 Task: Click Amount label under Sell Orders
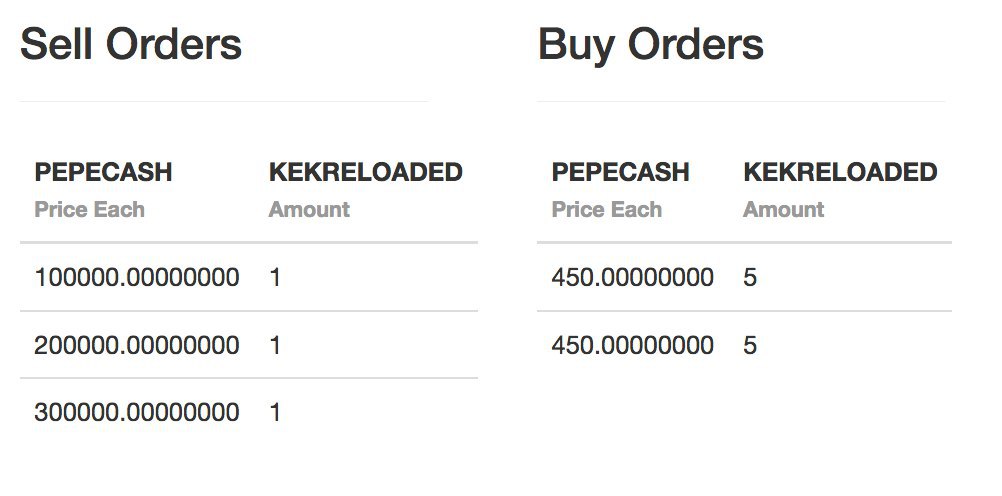309,209
